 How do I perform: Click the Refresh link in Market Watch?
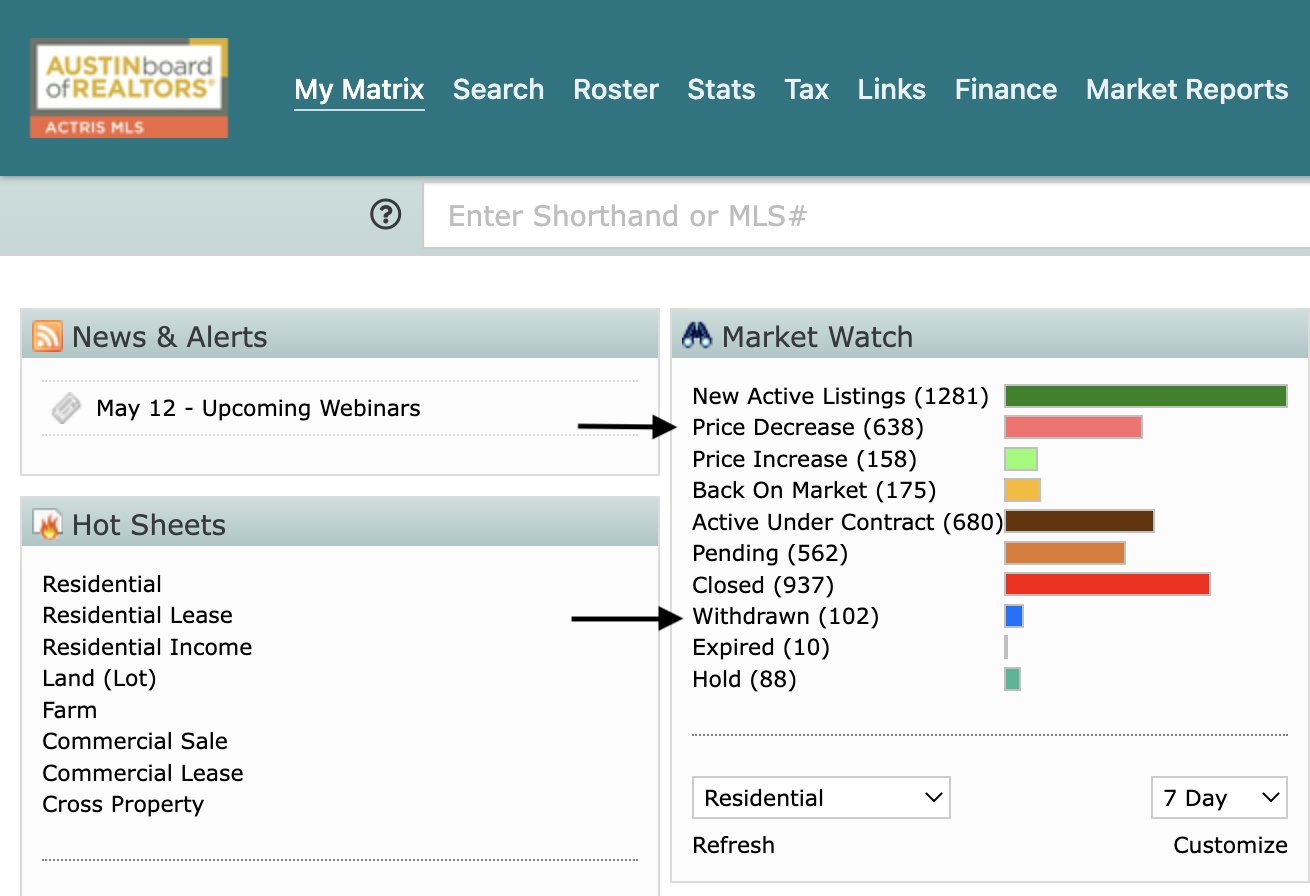point(733,845)
